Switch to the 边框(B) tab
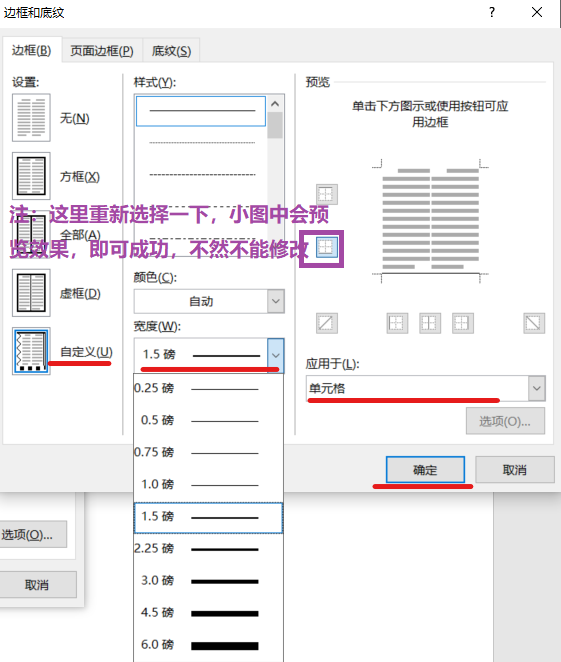Screen dimensions: 561x662 pos(32,51)
